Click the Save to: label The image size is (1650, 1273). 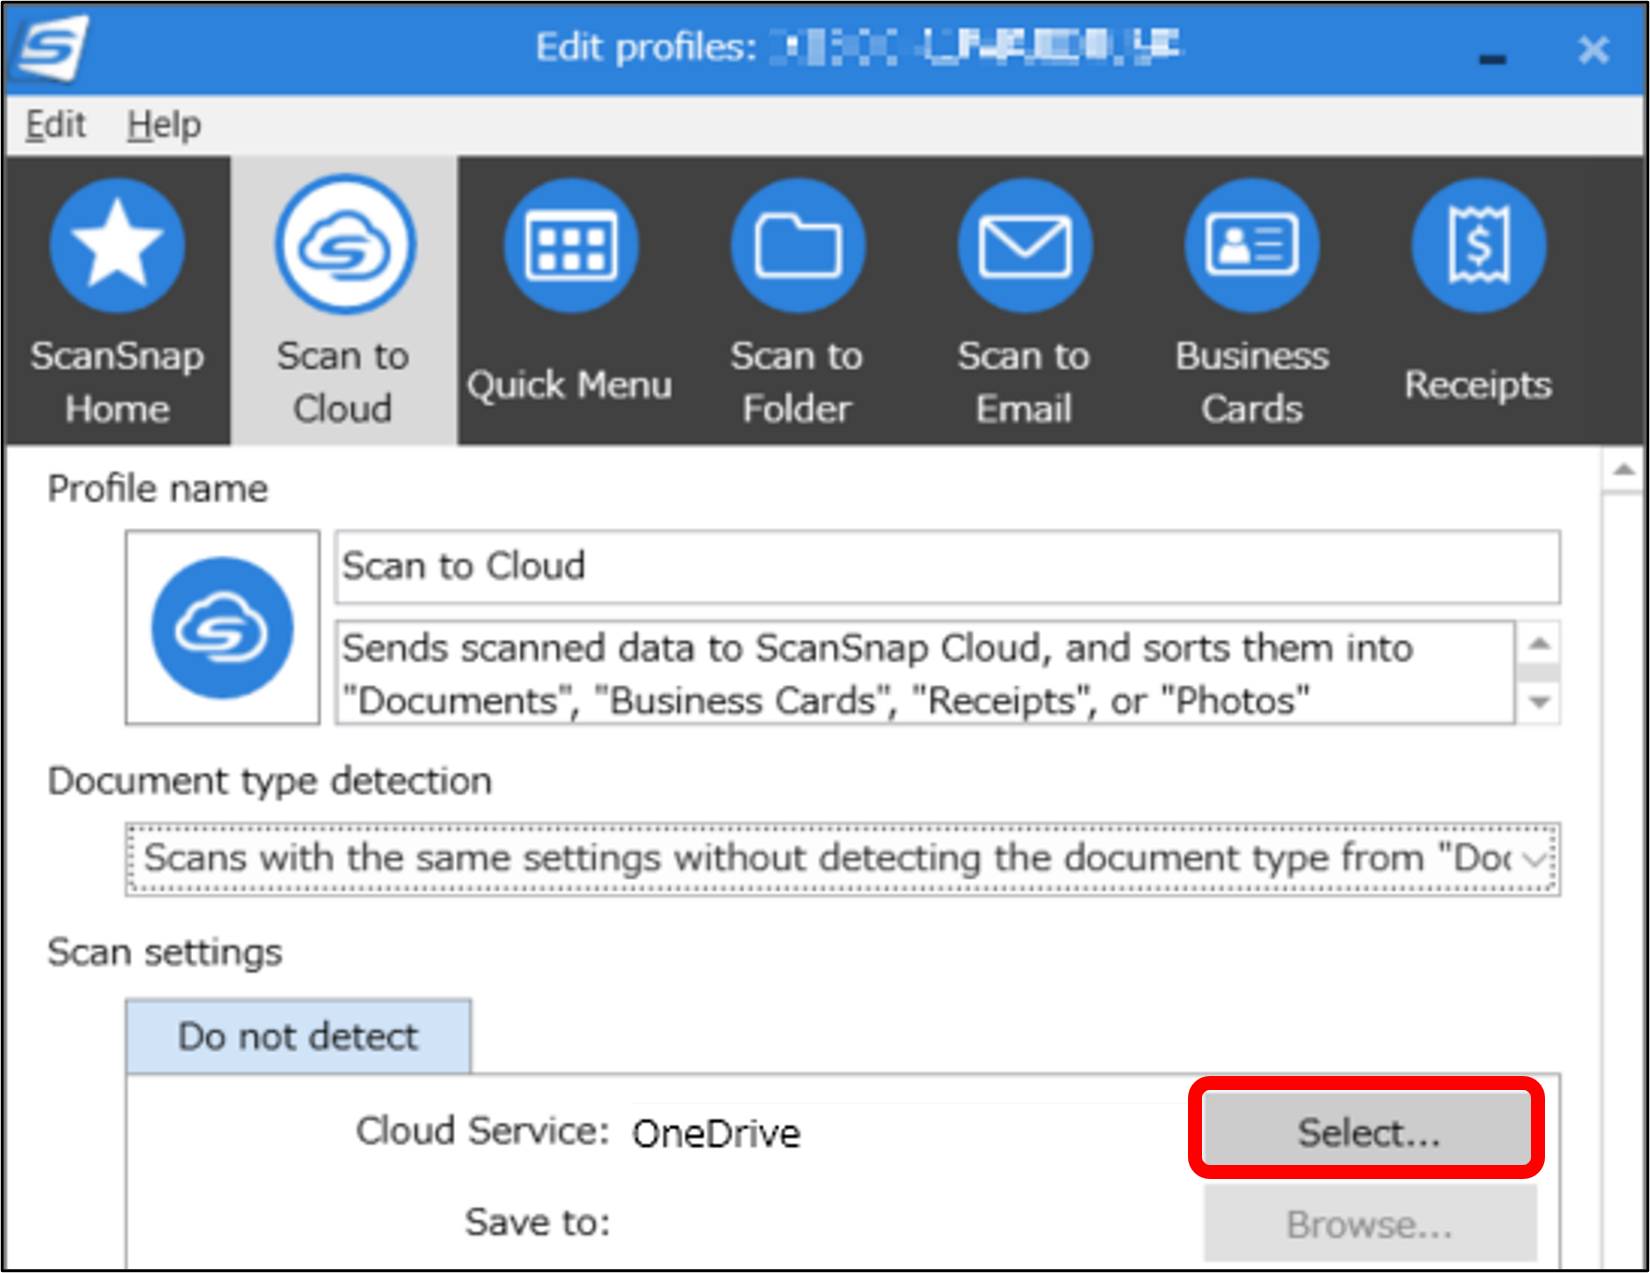[x=538, y=1222]
